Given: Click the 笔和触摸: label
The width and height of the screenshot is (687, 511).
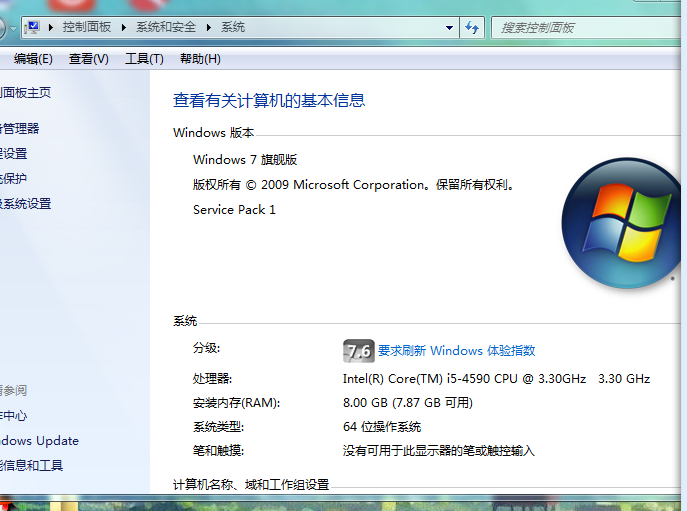Looking at the screenshot, I should pos(218,451).
